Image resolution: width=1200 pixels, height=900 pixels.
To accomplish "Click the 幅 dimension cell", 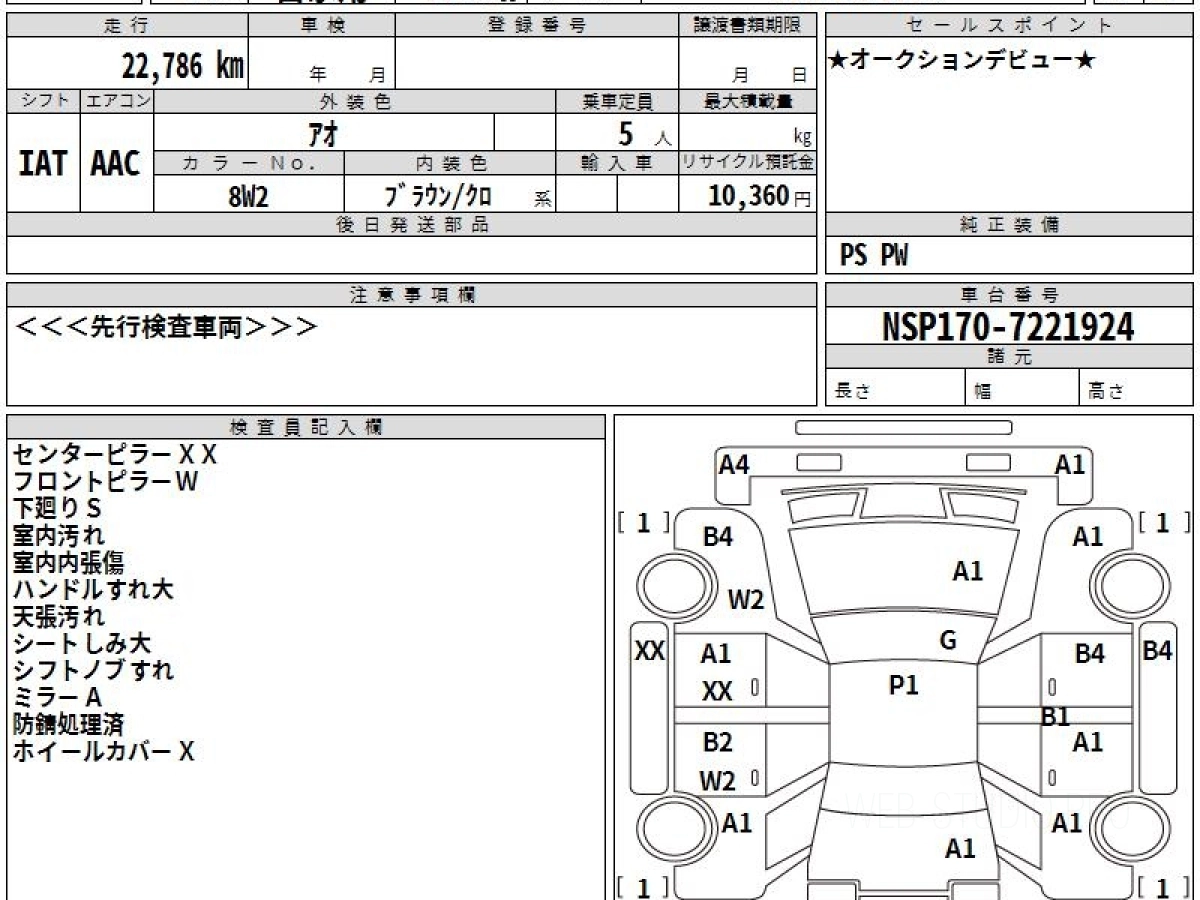I will point(1023,388).
